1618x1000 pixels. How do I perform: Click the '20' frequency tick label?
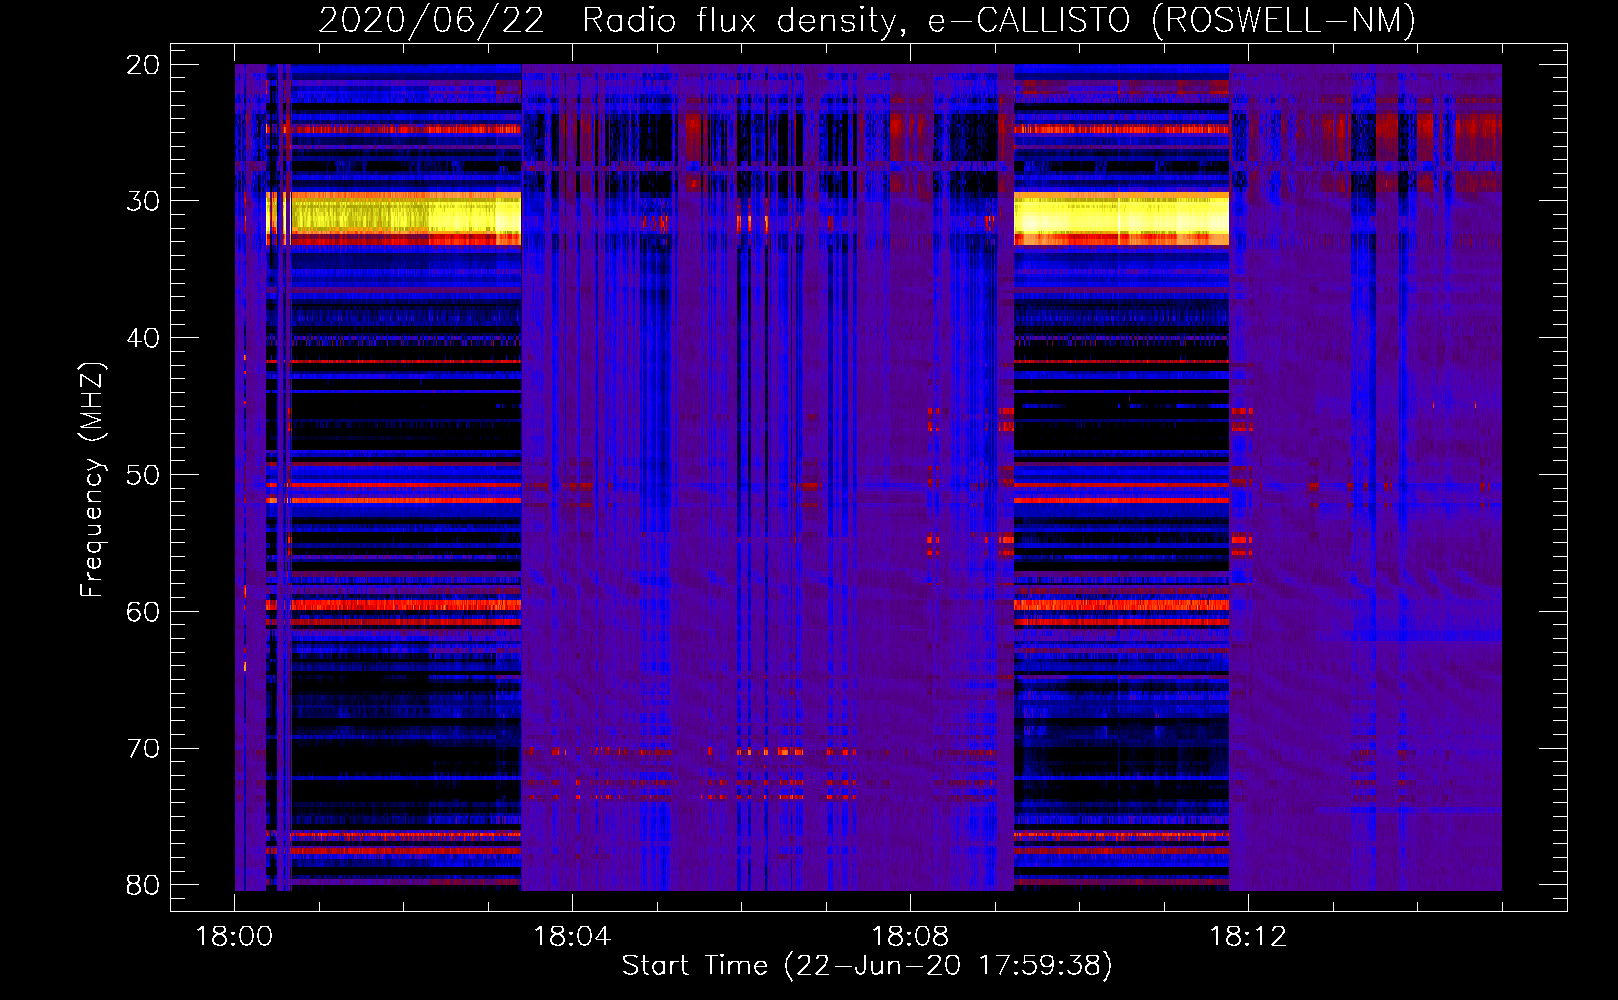pos(143,65)
